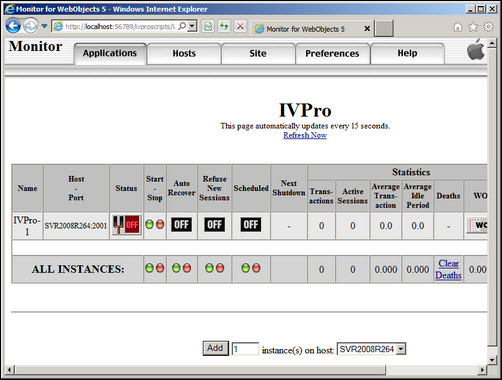This screenshot has height=380, width=502.
Task: Switch to the Site tab
Action: (258, 53)
